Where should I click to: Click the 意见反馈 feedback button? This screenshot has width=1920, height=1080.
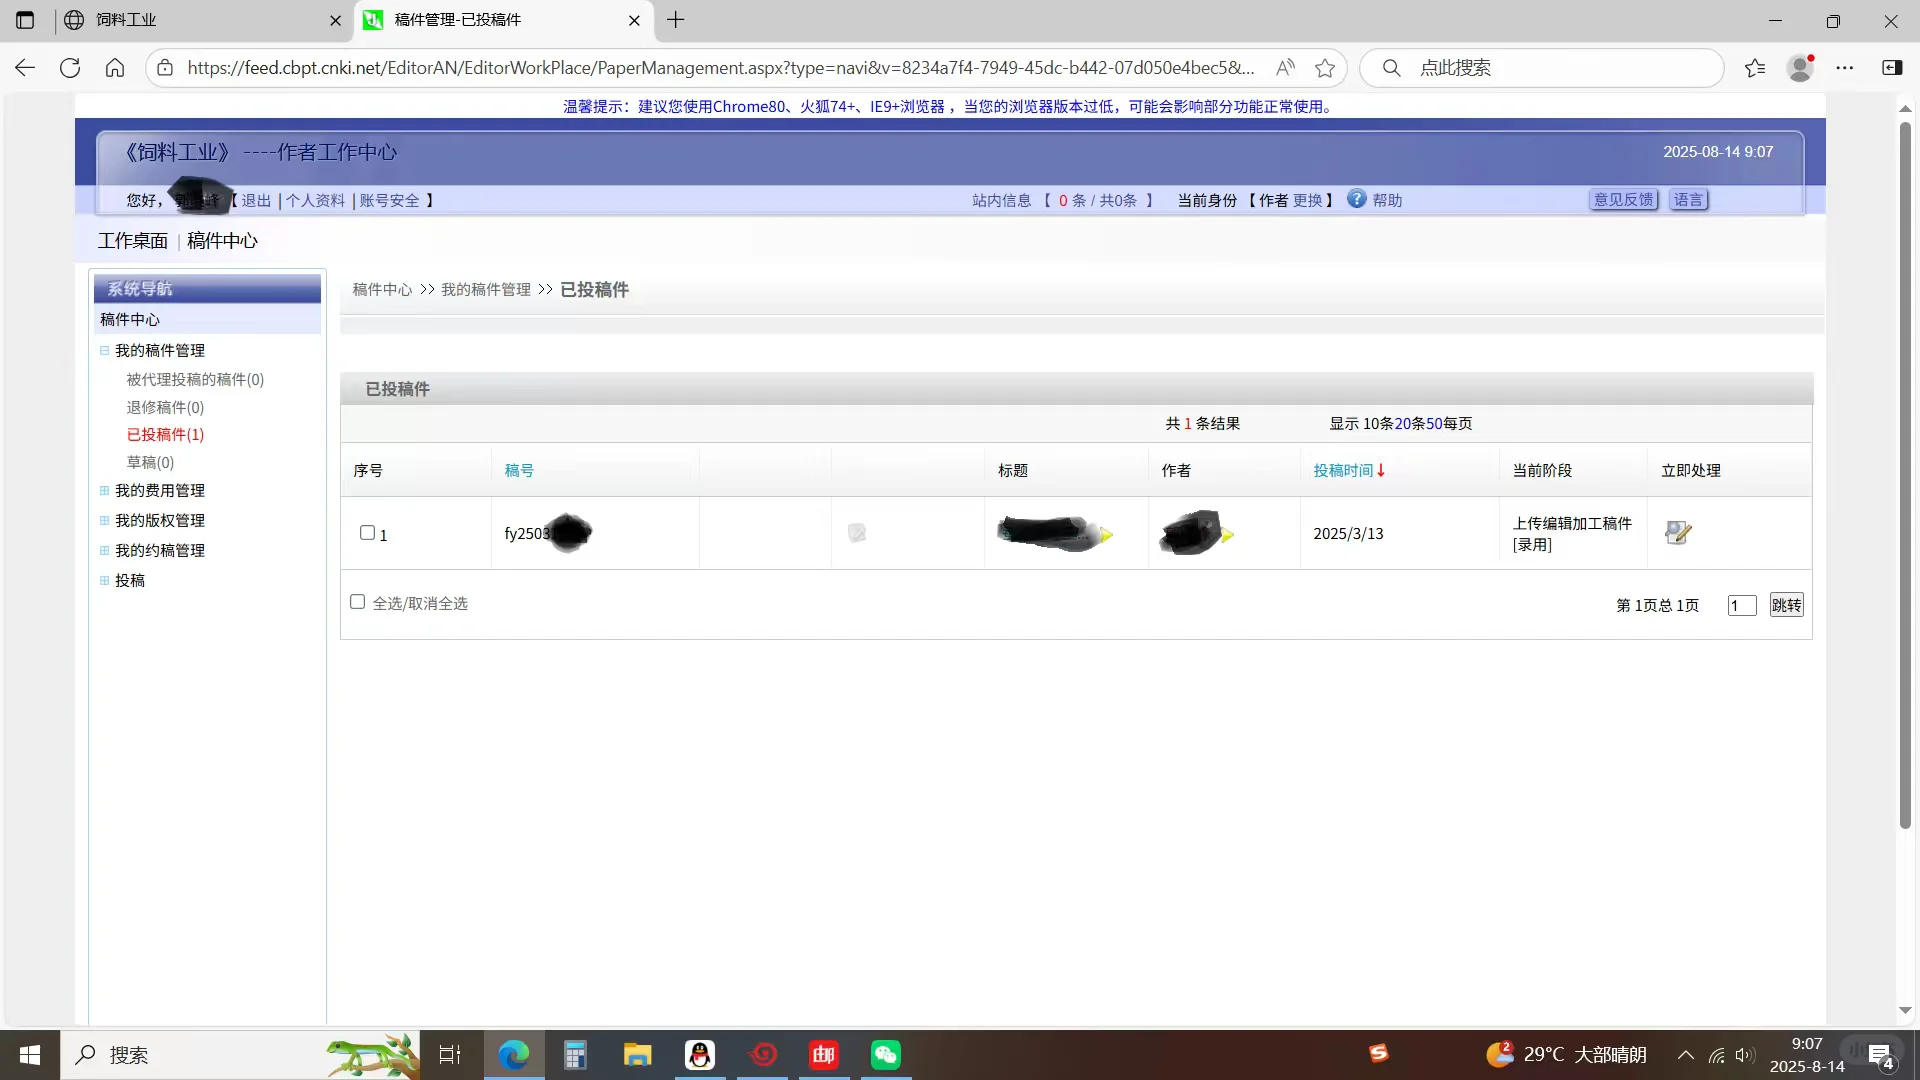(x=1623, y=200)
